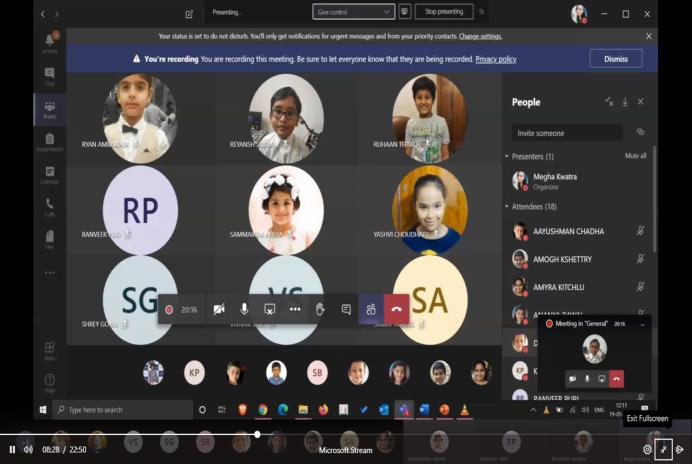Copy the meeting join link icon
Viewport: 692px width, 464px height.
coord(640,132)
